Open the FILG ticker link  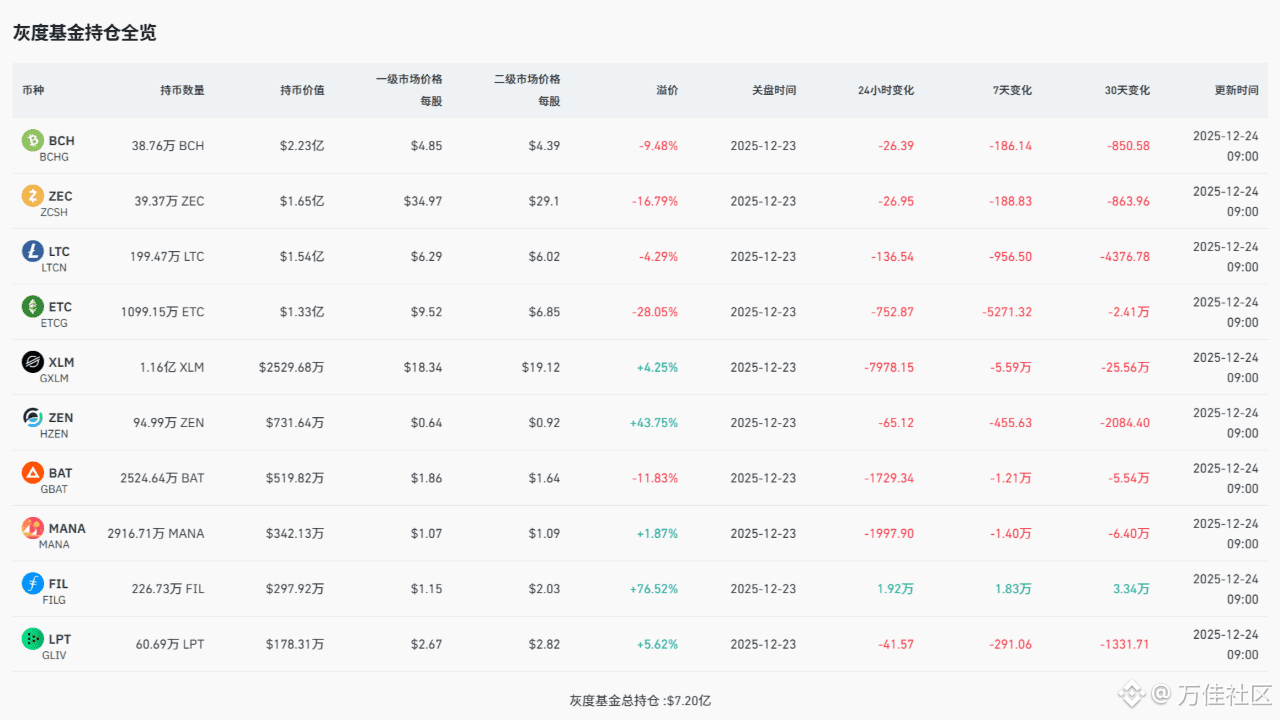coord(53,600)
